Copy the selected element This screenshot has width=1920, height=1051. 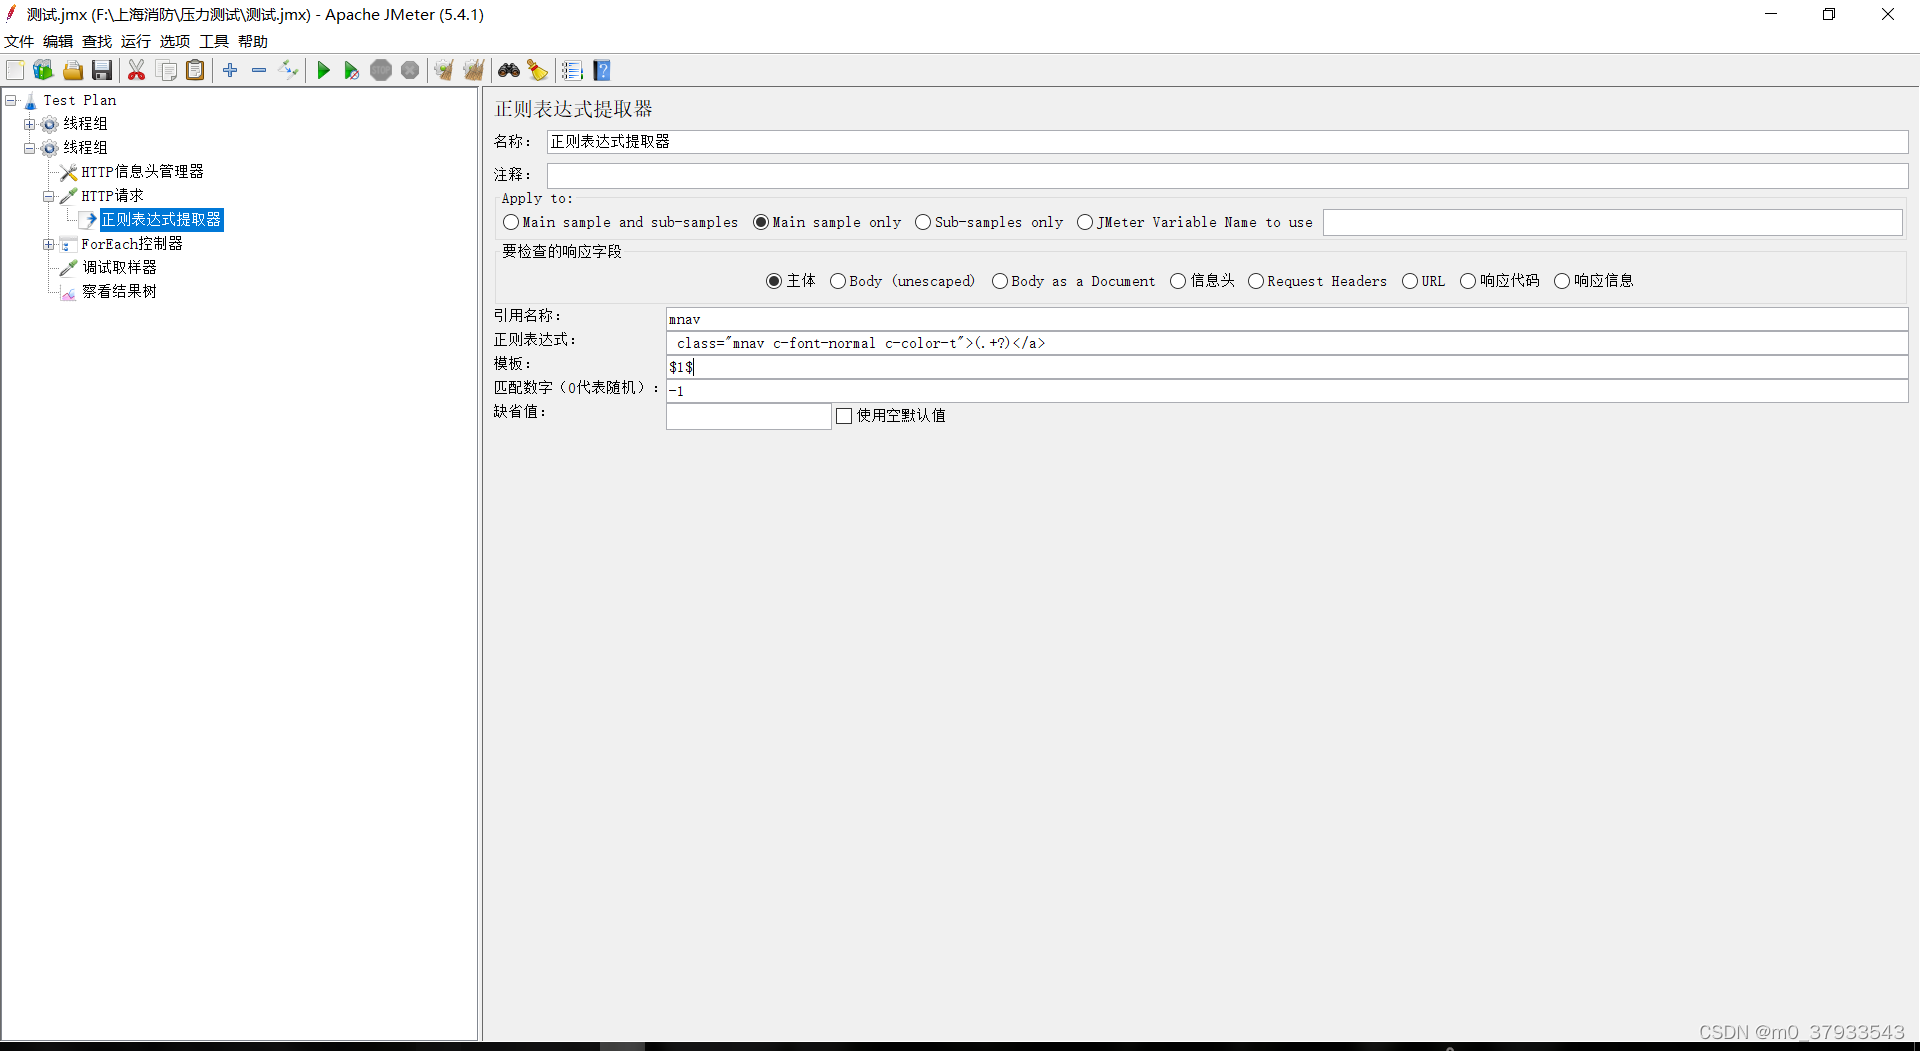[167, 70]
